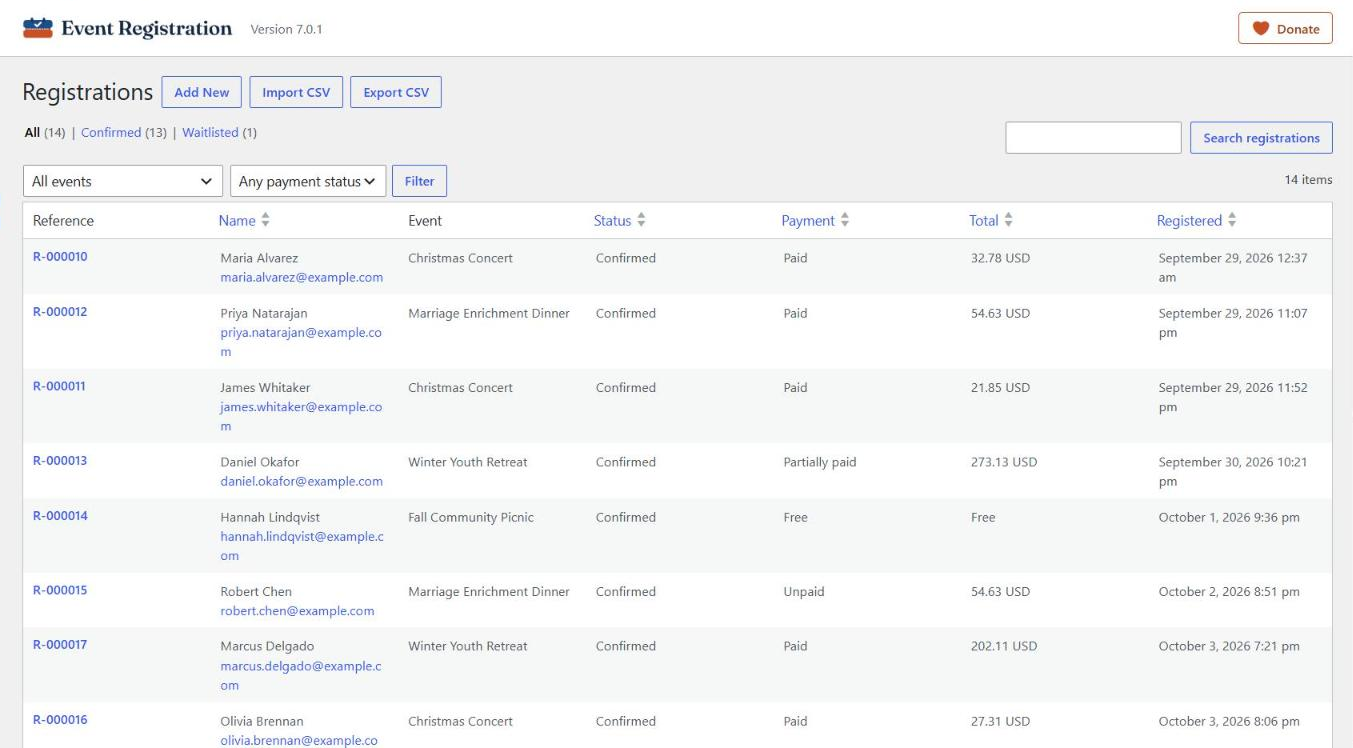1353x748 pixels.
Task: Click the 'Partially paid' payment cell
Action: coord(820,462)
